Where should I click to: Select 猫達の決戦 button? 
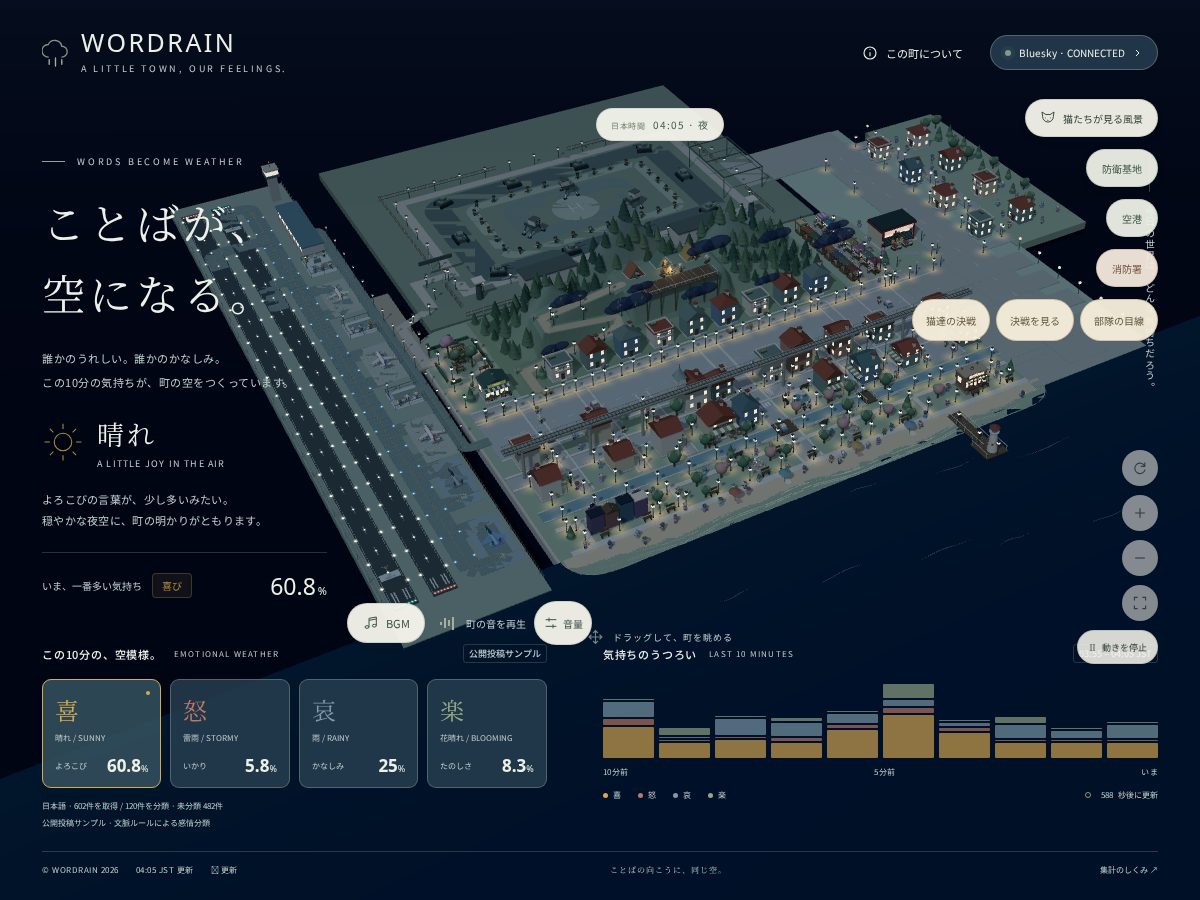[x=950, y=320]
